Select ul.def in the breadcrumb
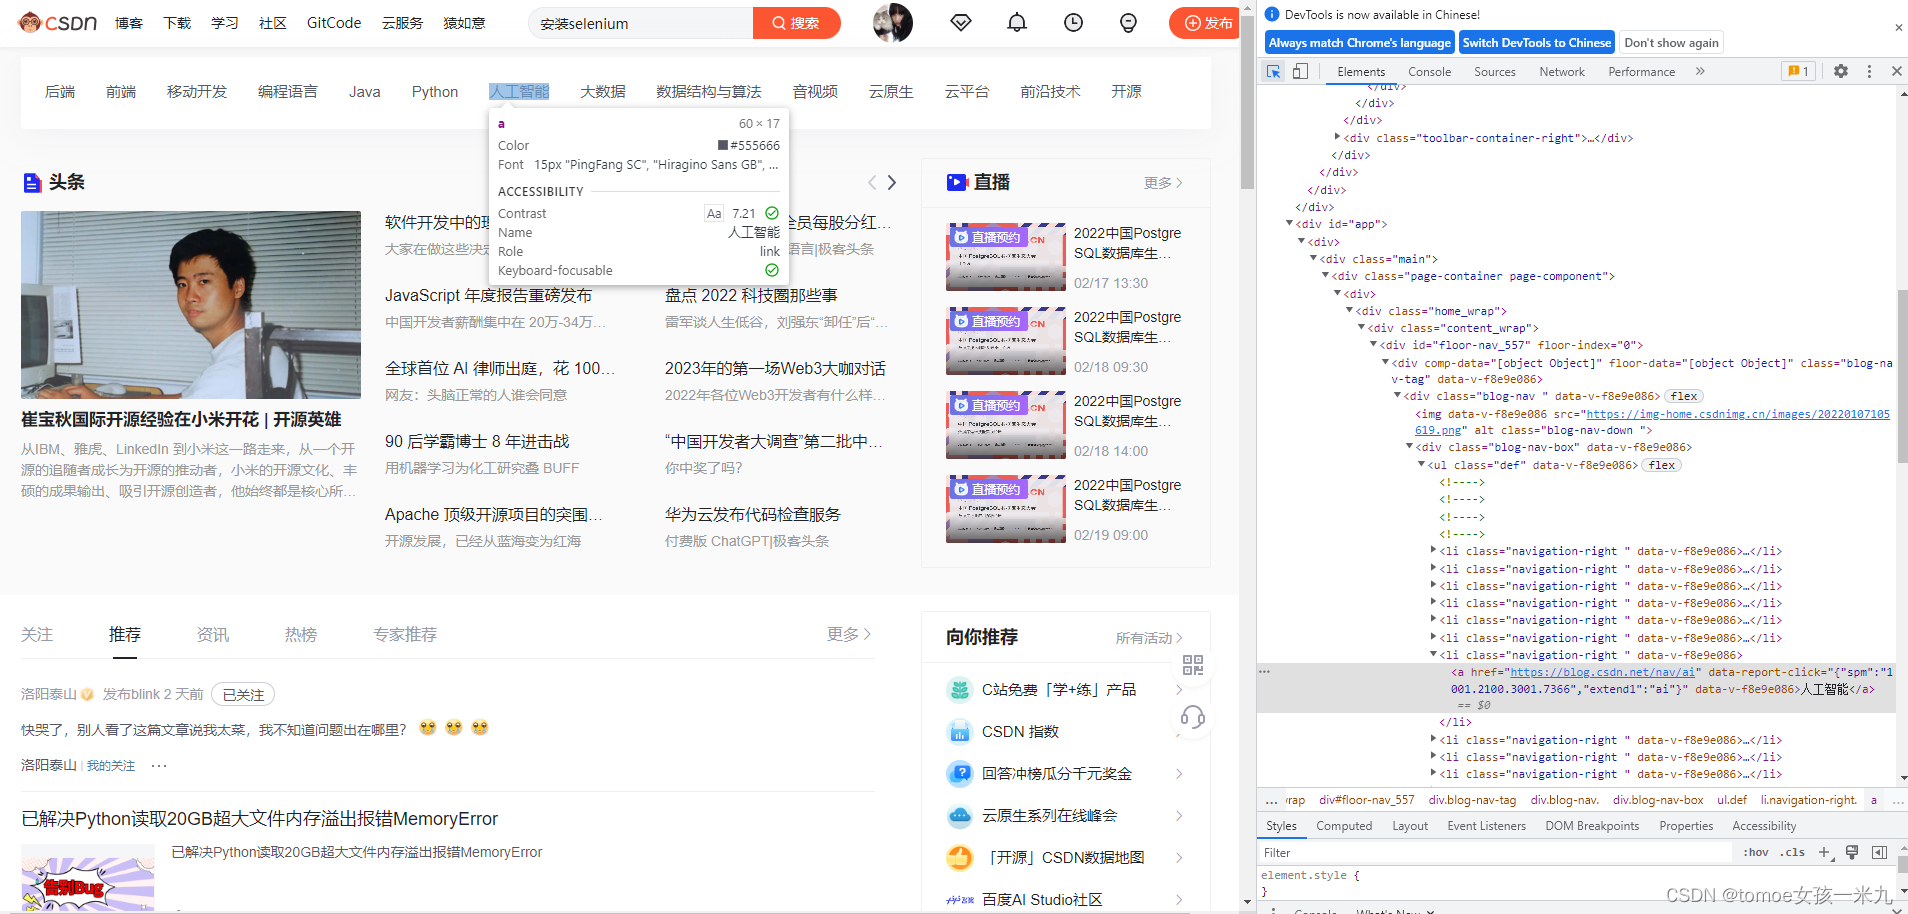Screen dimensions: 1908x914 pyautogui.click(x=1732, y=800)
